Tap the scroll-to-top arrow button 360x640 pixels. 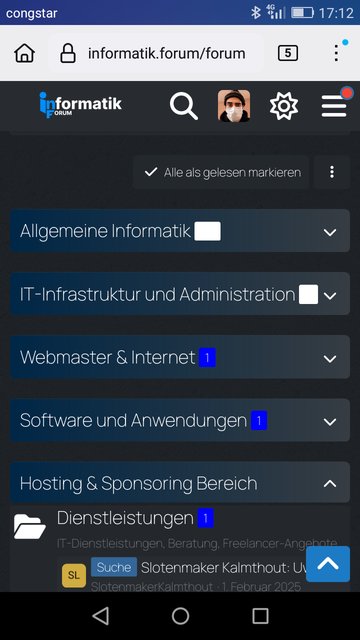pos(328,564)
